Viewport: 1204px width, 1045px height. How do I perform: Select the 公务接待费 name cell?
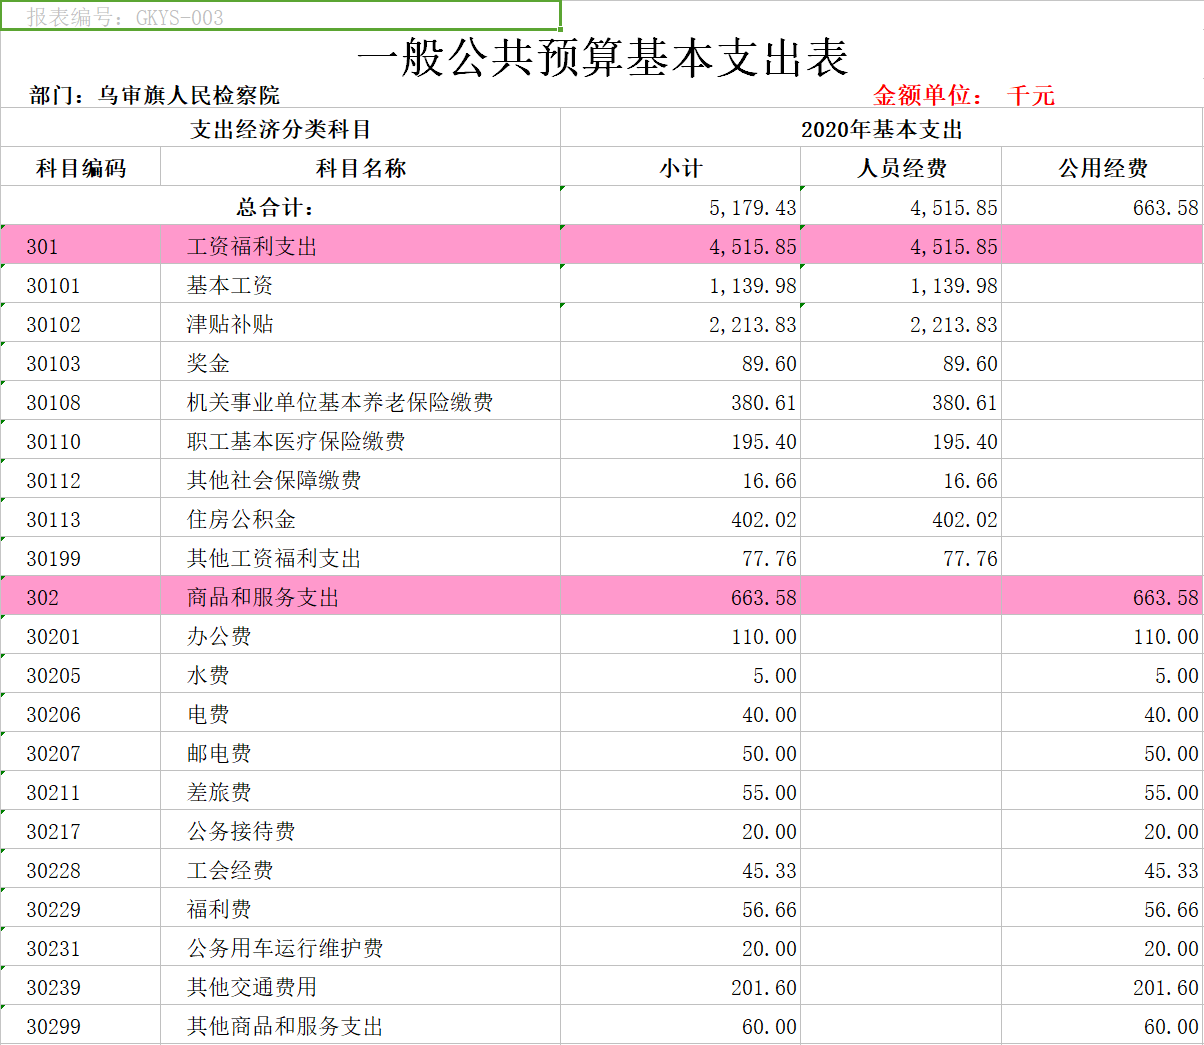[361, 830]
